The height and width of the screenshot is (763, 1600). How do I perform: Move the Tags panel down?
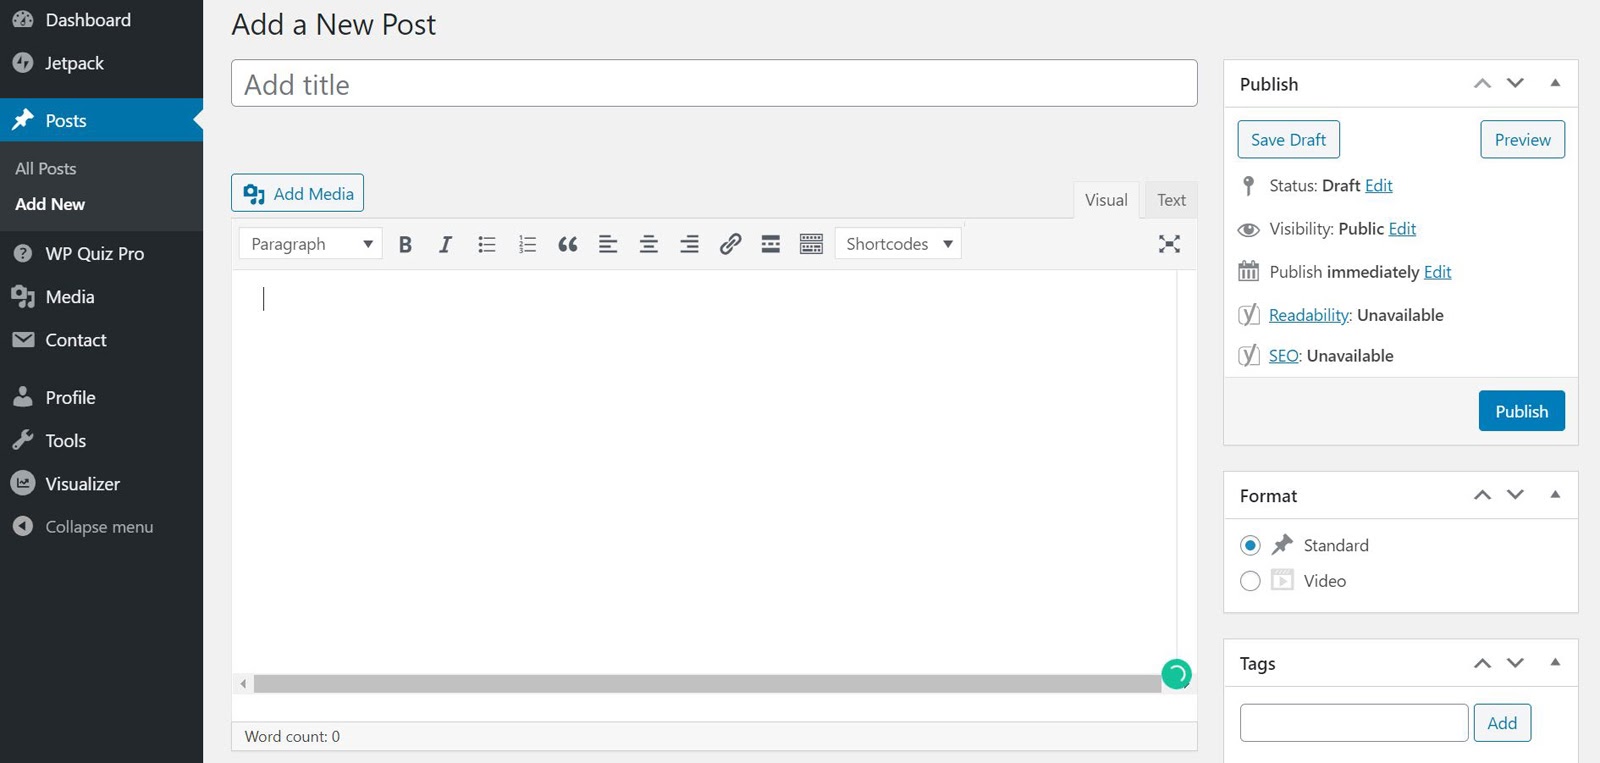(1516, 663)
